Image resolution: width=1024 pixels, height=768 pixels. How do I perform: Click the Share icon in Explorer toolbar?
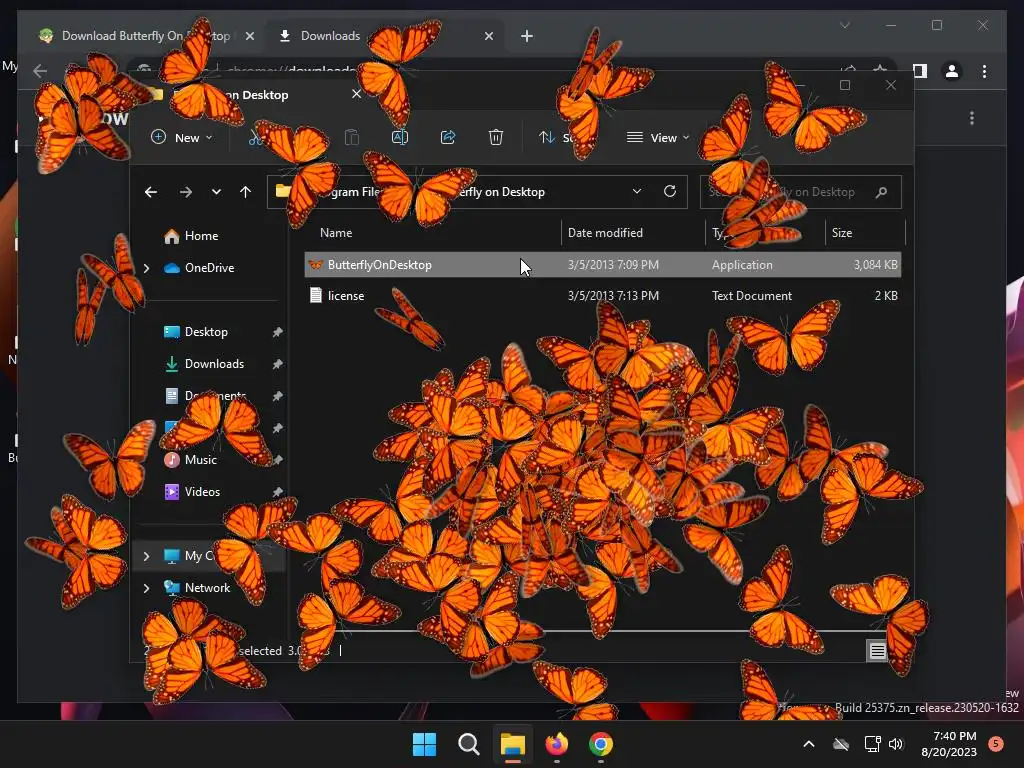click(x=448, y=137)
